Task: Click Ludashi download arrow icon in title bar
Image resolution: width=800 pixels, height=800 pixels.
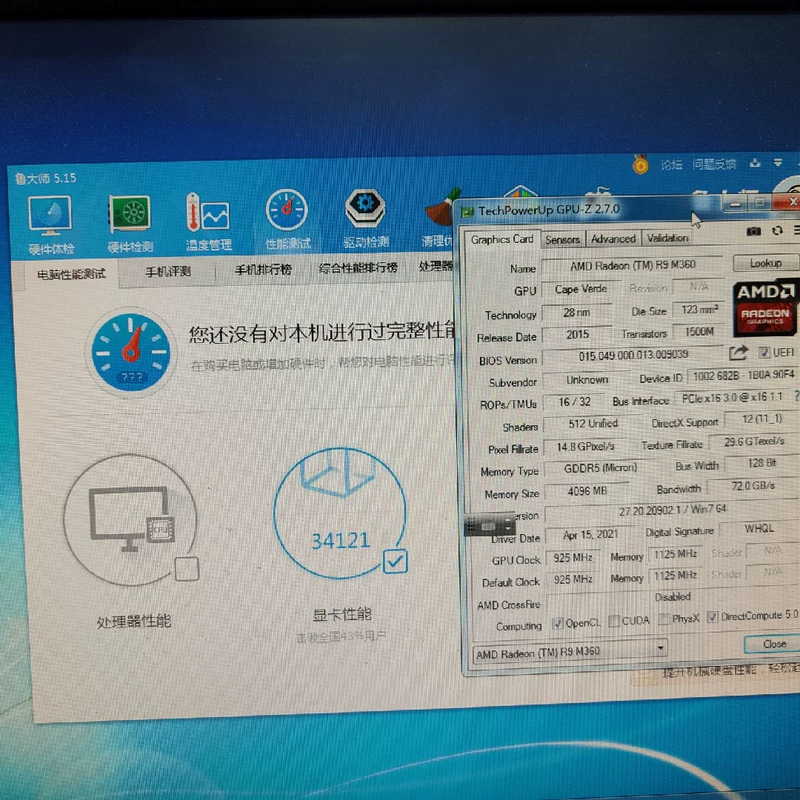Action: click(x=755, y=163)
